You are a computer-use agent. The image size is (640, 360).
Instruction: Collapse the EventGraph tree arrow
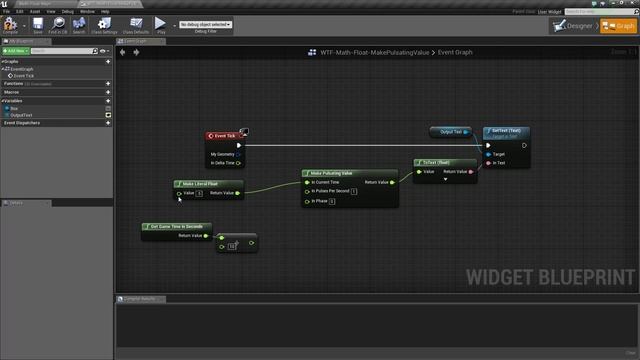(2, 69)
